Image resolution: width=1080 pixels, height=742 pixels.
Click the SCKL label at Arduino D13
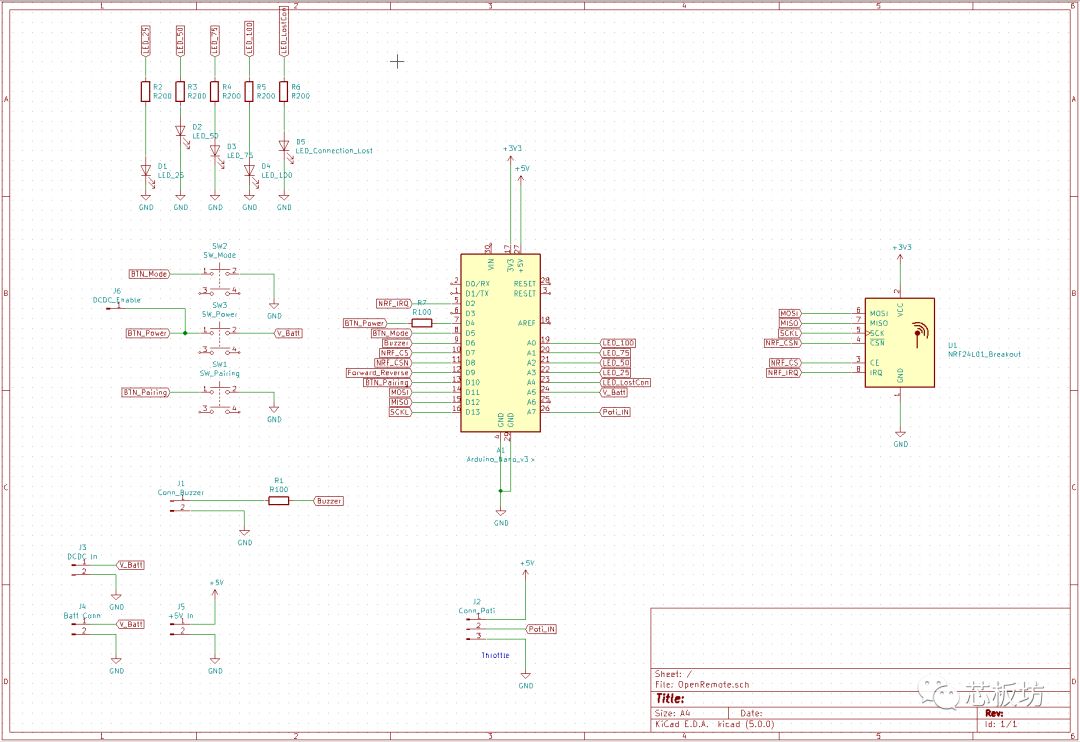click(x=400, y=412)
